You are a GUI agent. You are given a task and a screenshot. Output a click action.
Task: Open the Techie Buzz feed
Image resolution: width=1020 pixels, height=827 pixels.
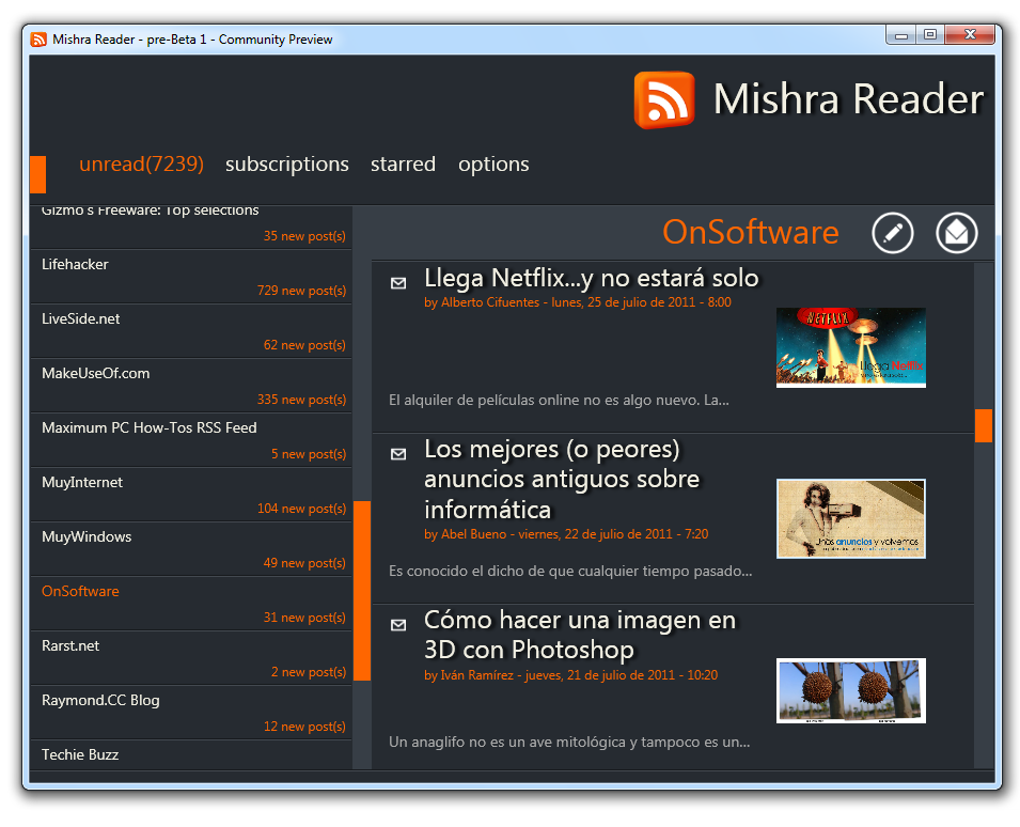191,755
